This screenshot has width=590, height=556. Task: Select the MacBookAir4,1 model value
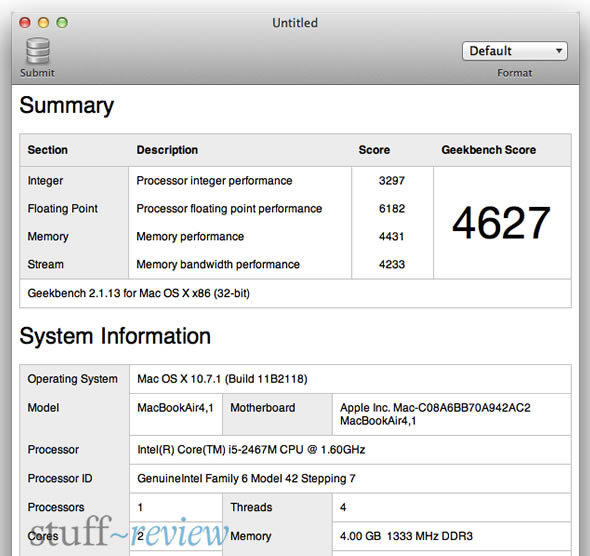[175, 407]
